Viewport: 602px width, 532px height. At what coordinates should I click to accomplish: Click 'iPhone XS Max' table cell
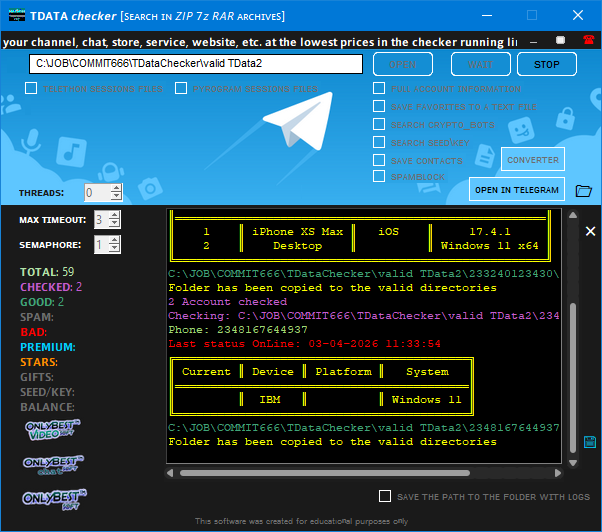(298, 231)
